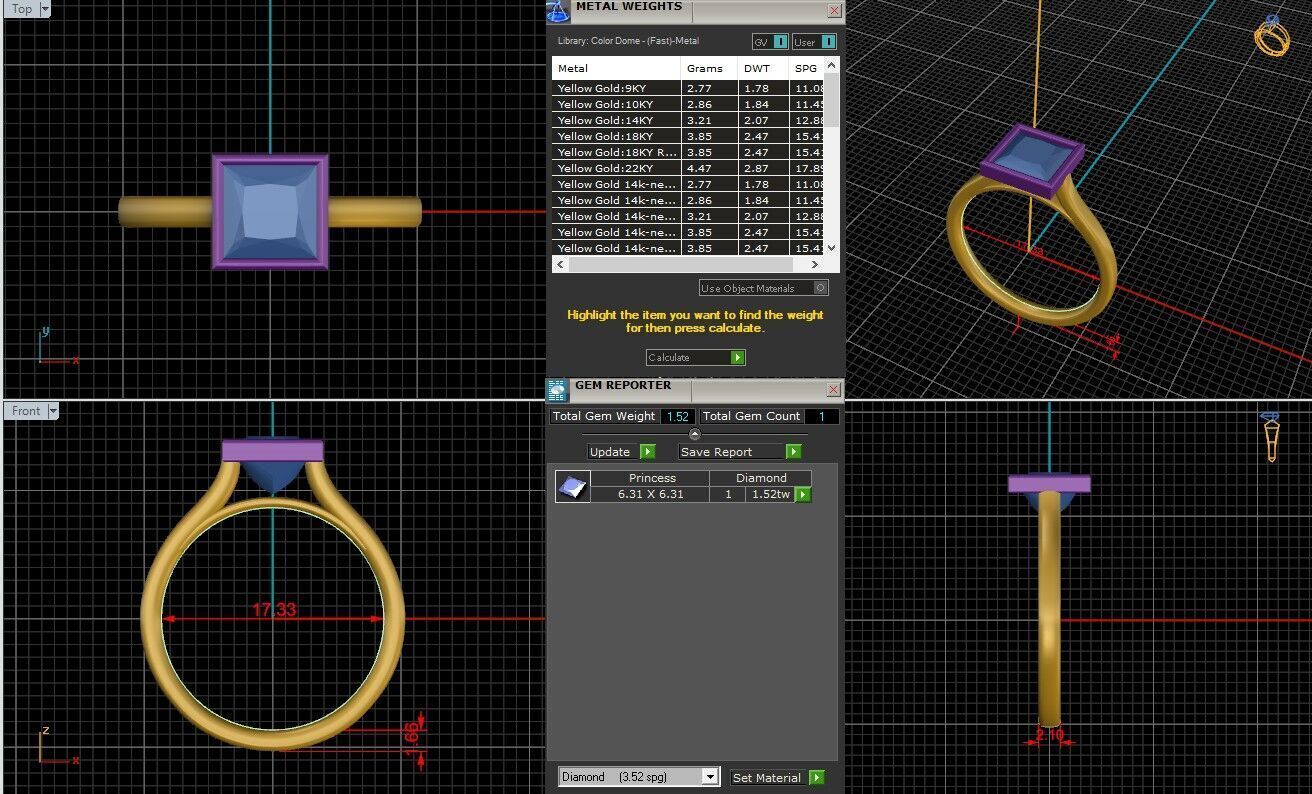Click the green arrow next to Set Material
1312x794 pixels.
tap(817, 777)
